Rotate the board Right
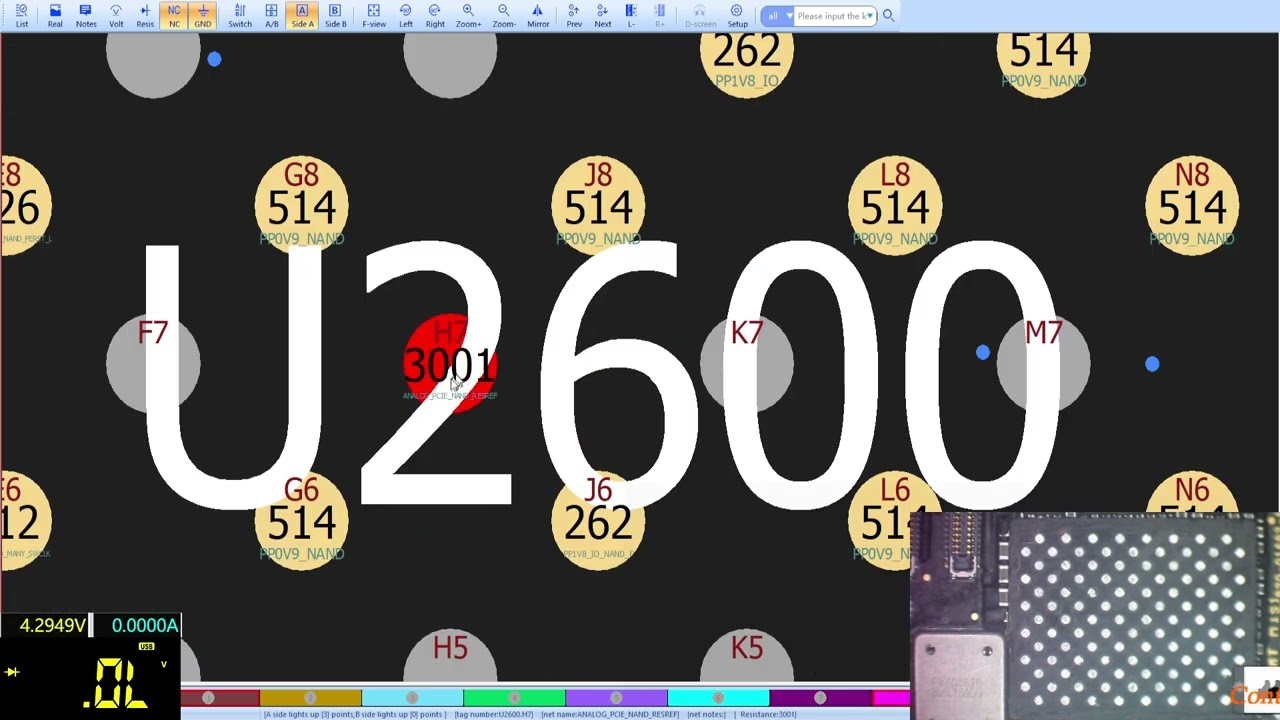The height and width of the screenshot is (720, 1280). coord(435,15)
